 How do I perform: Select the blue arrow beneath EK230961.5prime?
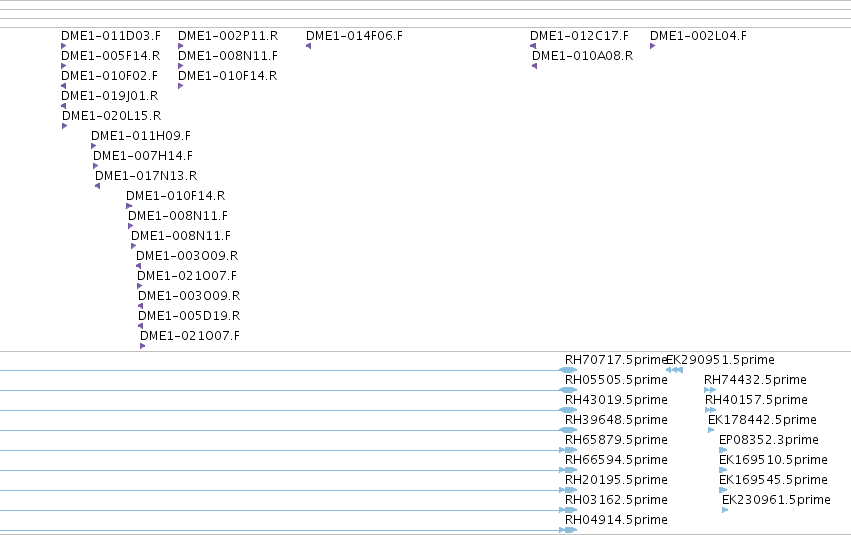(725, 510)
